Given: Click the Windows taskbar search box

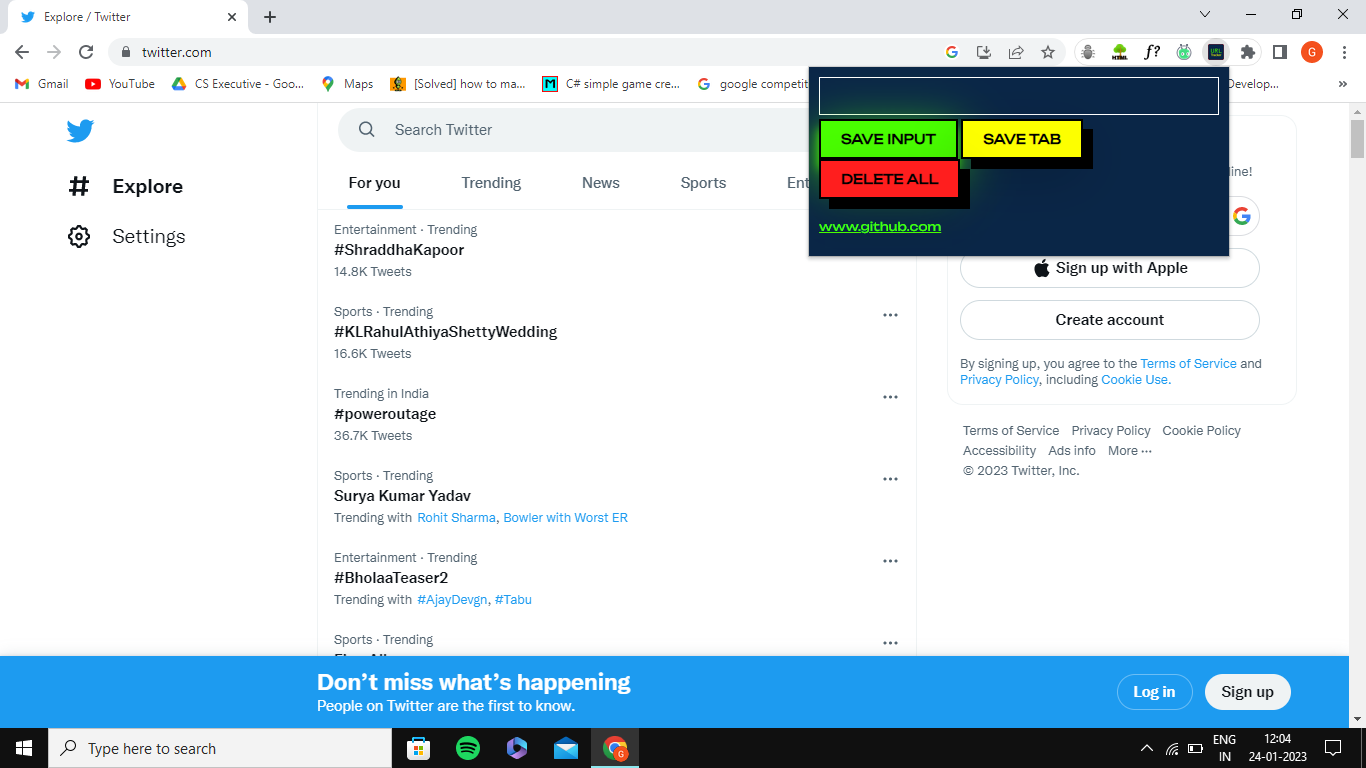Looking at the screenshot, I should point(220,748).
